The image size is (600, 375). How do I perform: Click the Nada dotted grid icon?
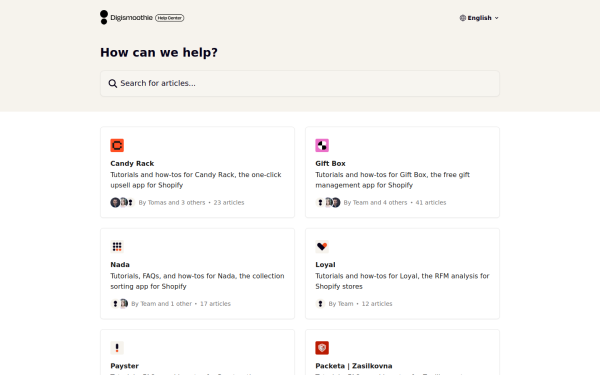click(117, 246)
